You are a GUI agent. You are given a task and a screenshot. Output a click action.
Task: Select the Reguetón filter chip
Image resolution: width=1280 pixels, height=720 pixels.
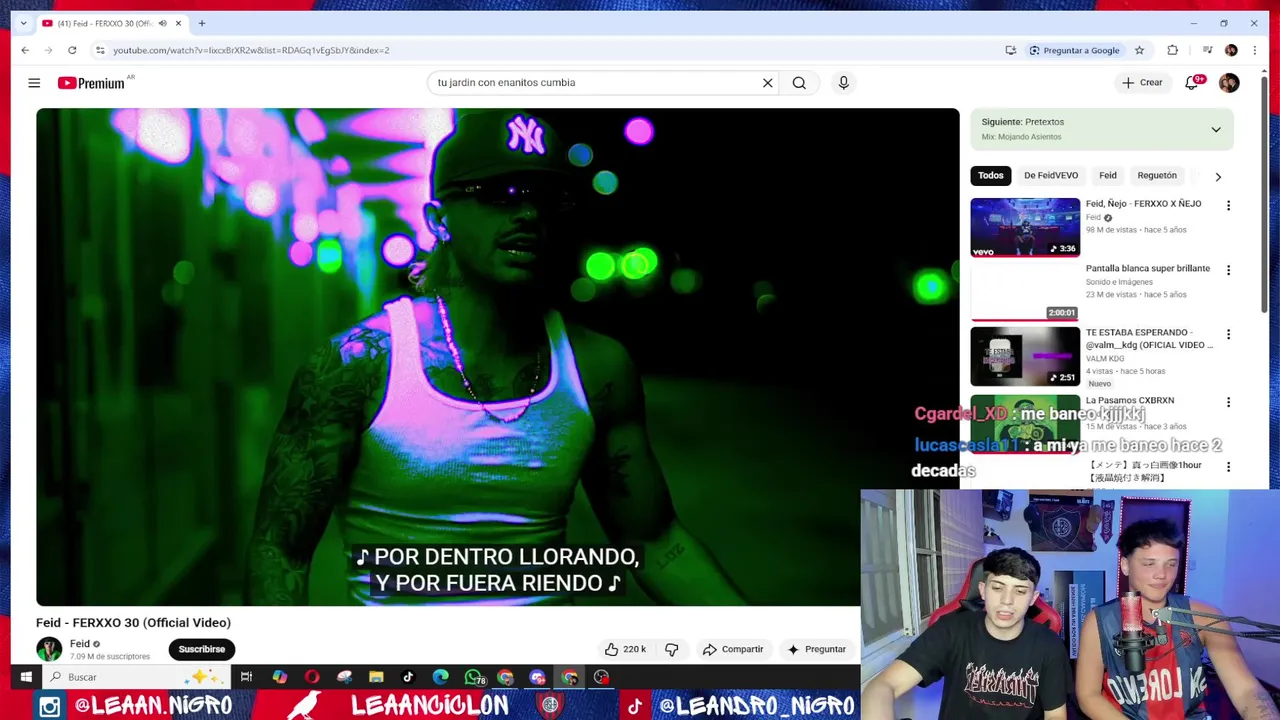coord(1156,176)
